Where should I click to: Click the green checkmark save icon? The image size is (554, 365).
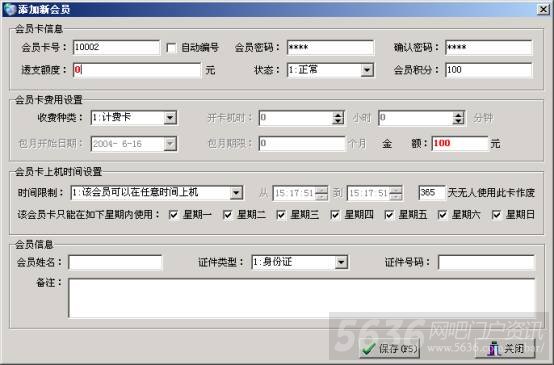(x=370, y=349)
